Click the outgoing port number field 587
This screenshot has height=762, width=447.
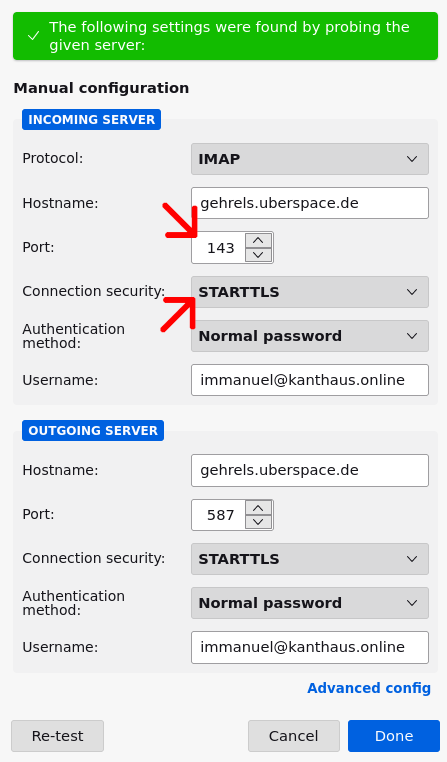(219, 515)
